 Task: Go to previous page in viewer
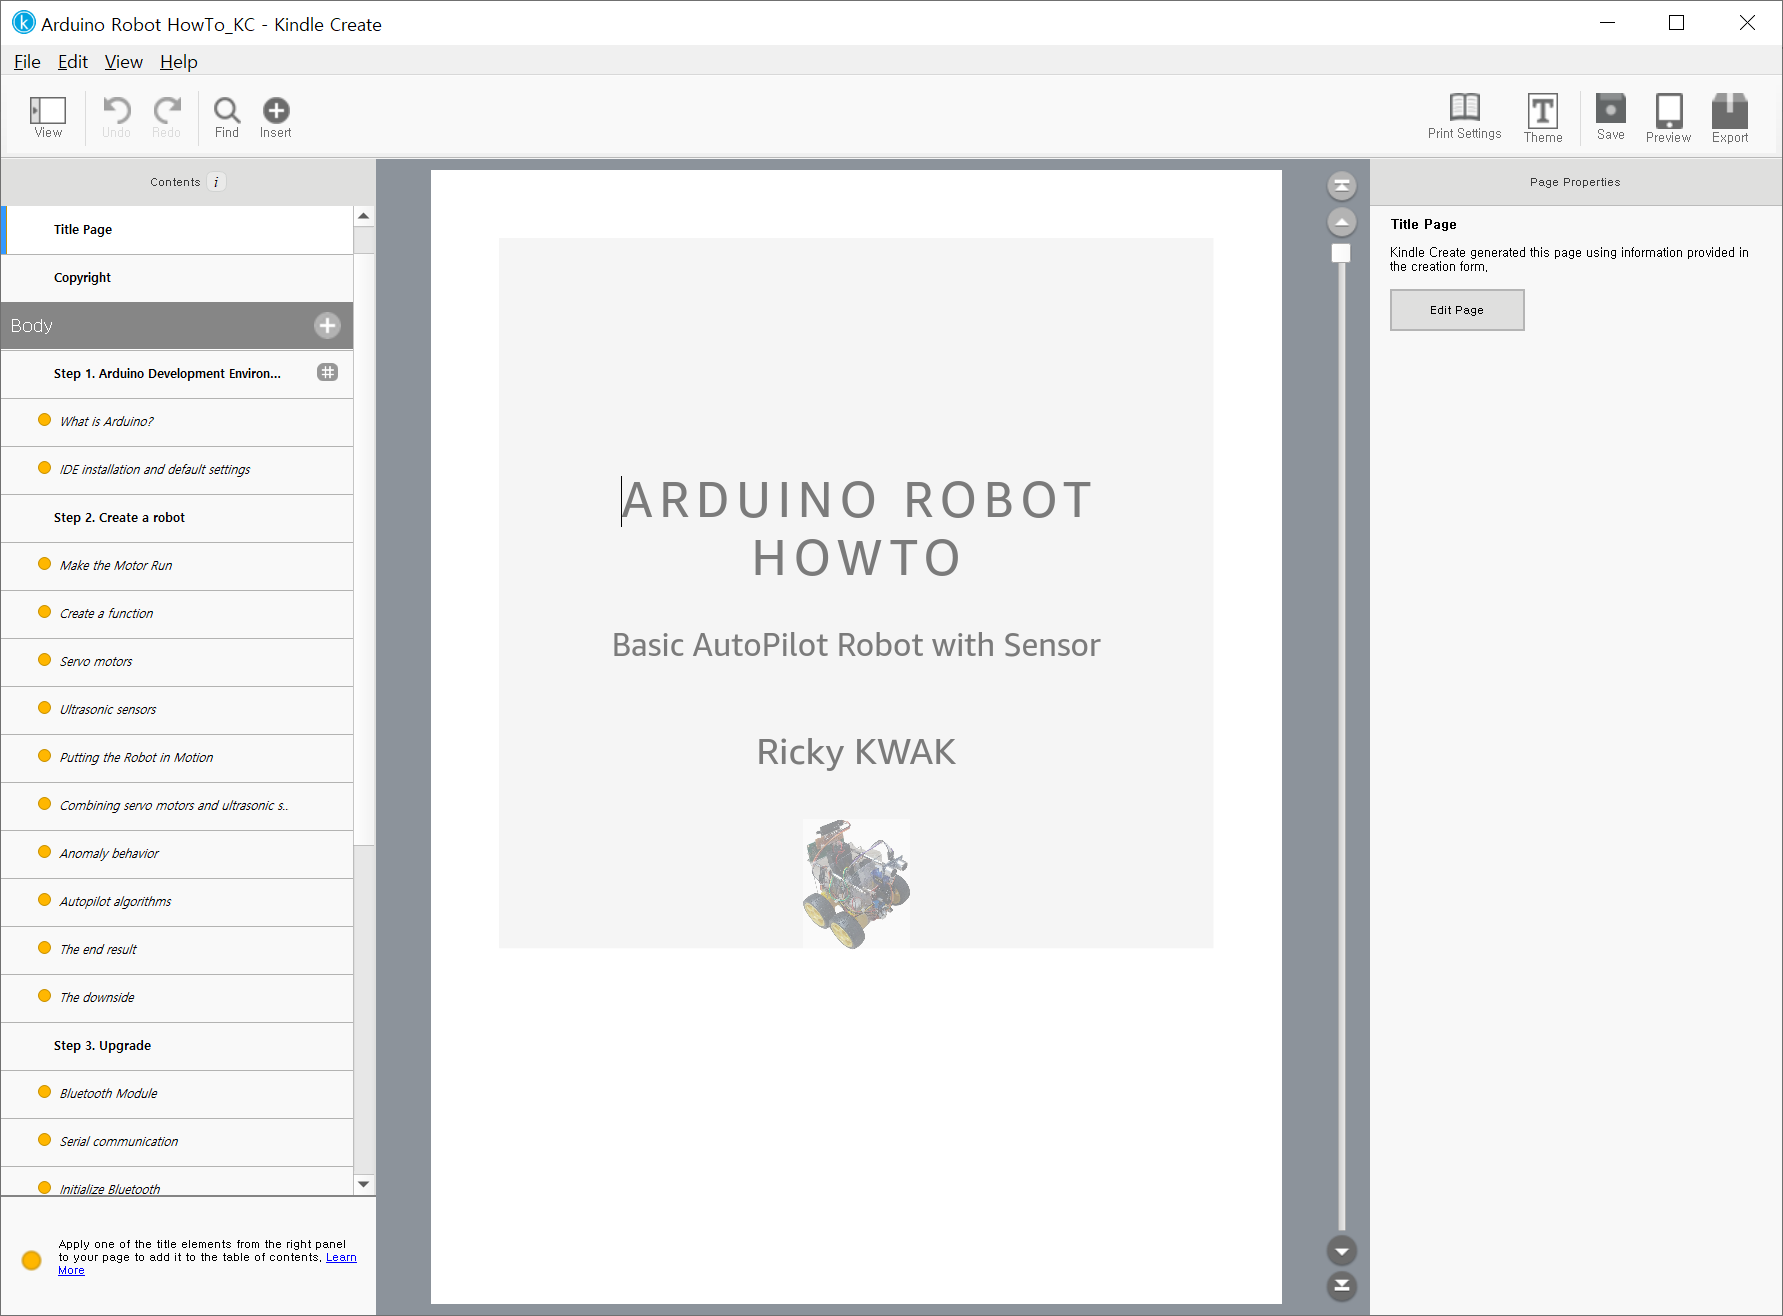tap(1341, 221)
